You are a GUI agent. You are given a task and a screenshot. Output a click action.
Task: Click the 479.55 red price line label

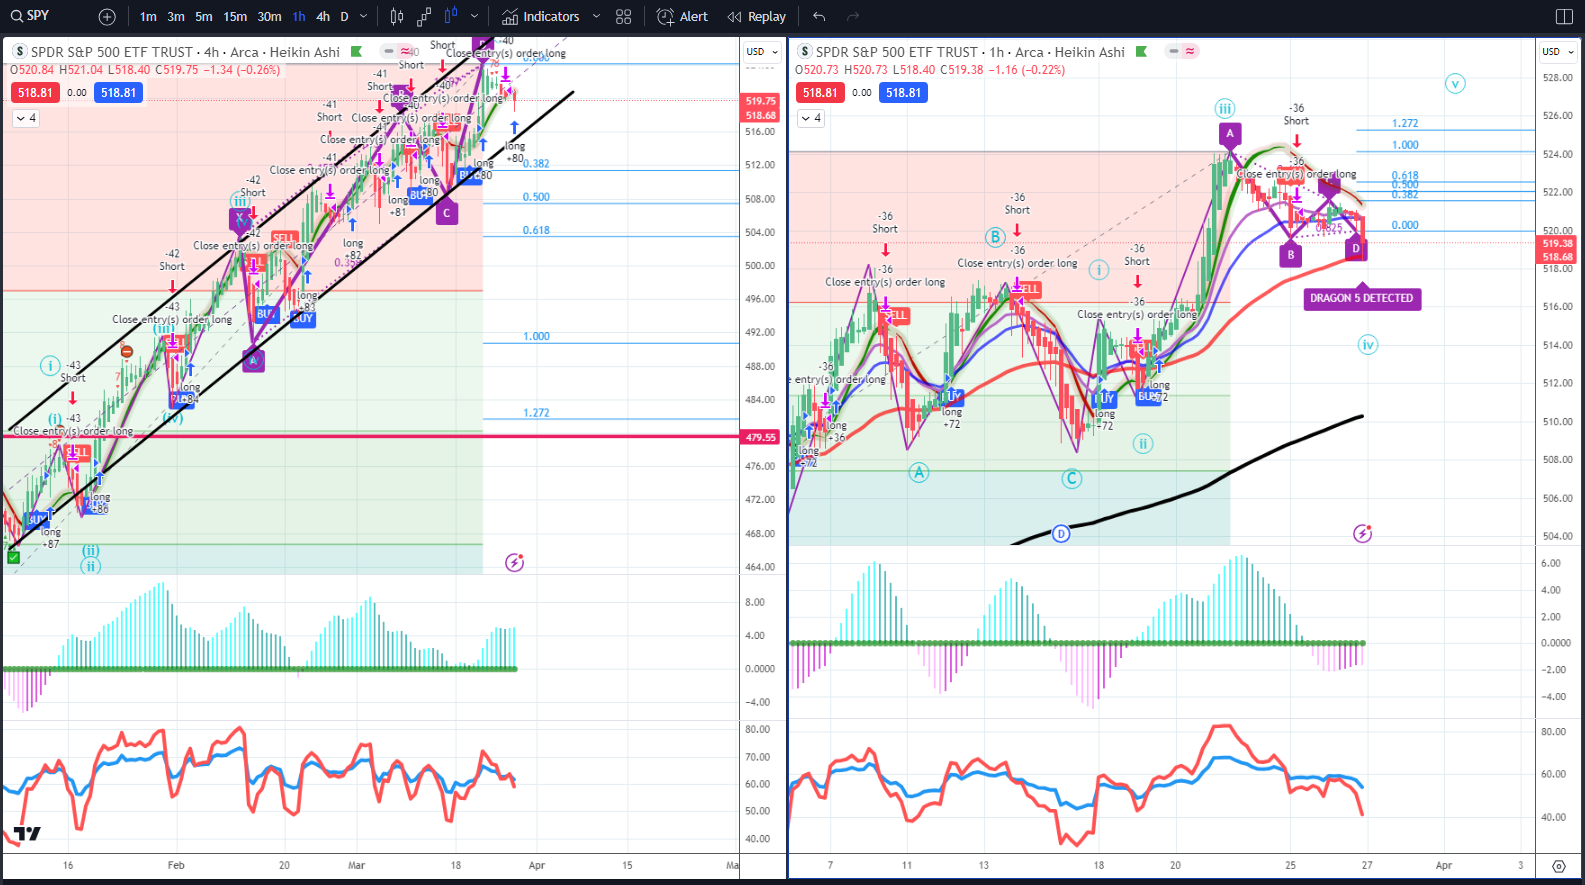(760, 437)
